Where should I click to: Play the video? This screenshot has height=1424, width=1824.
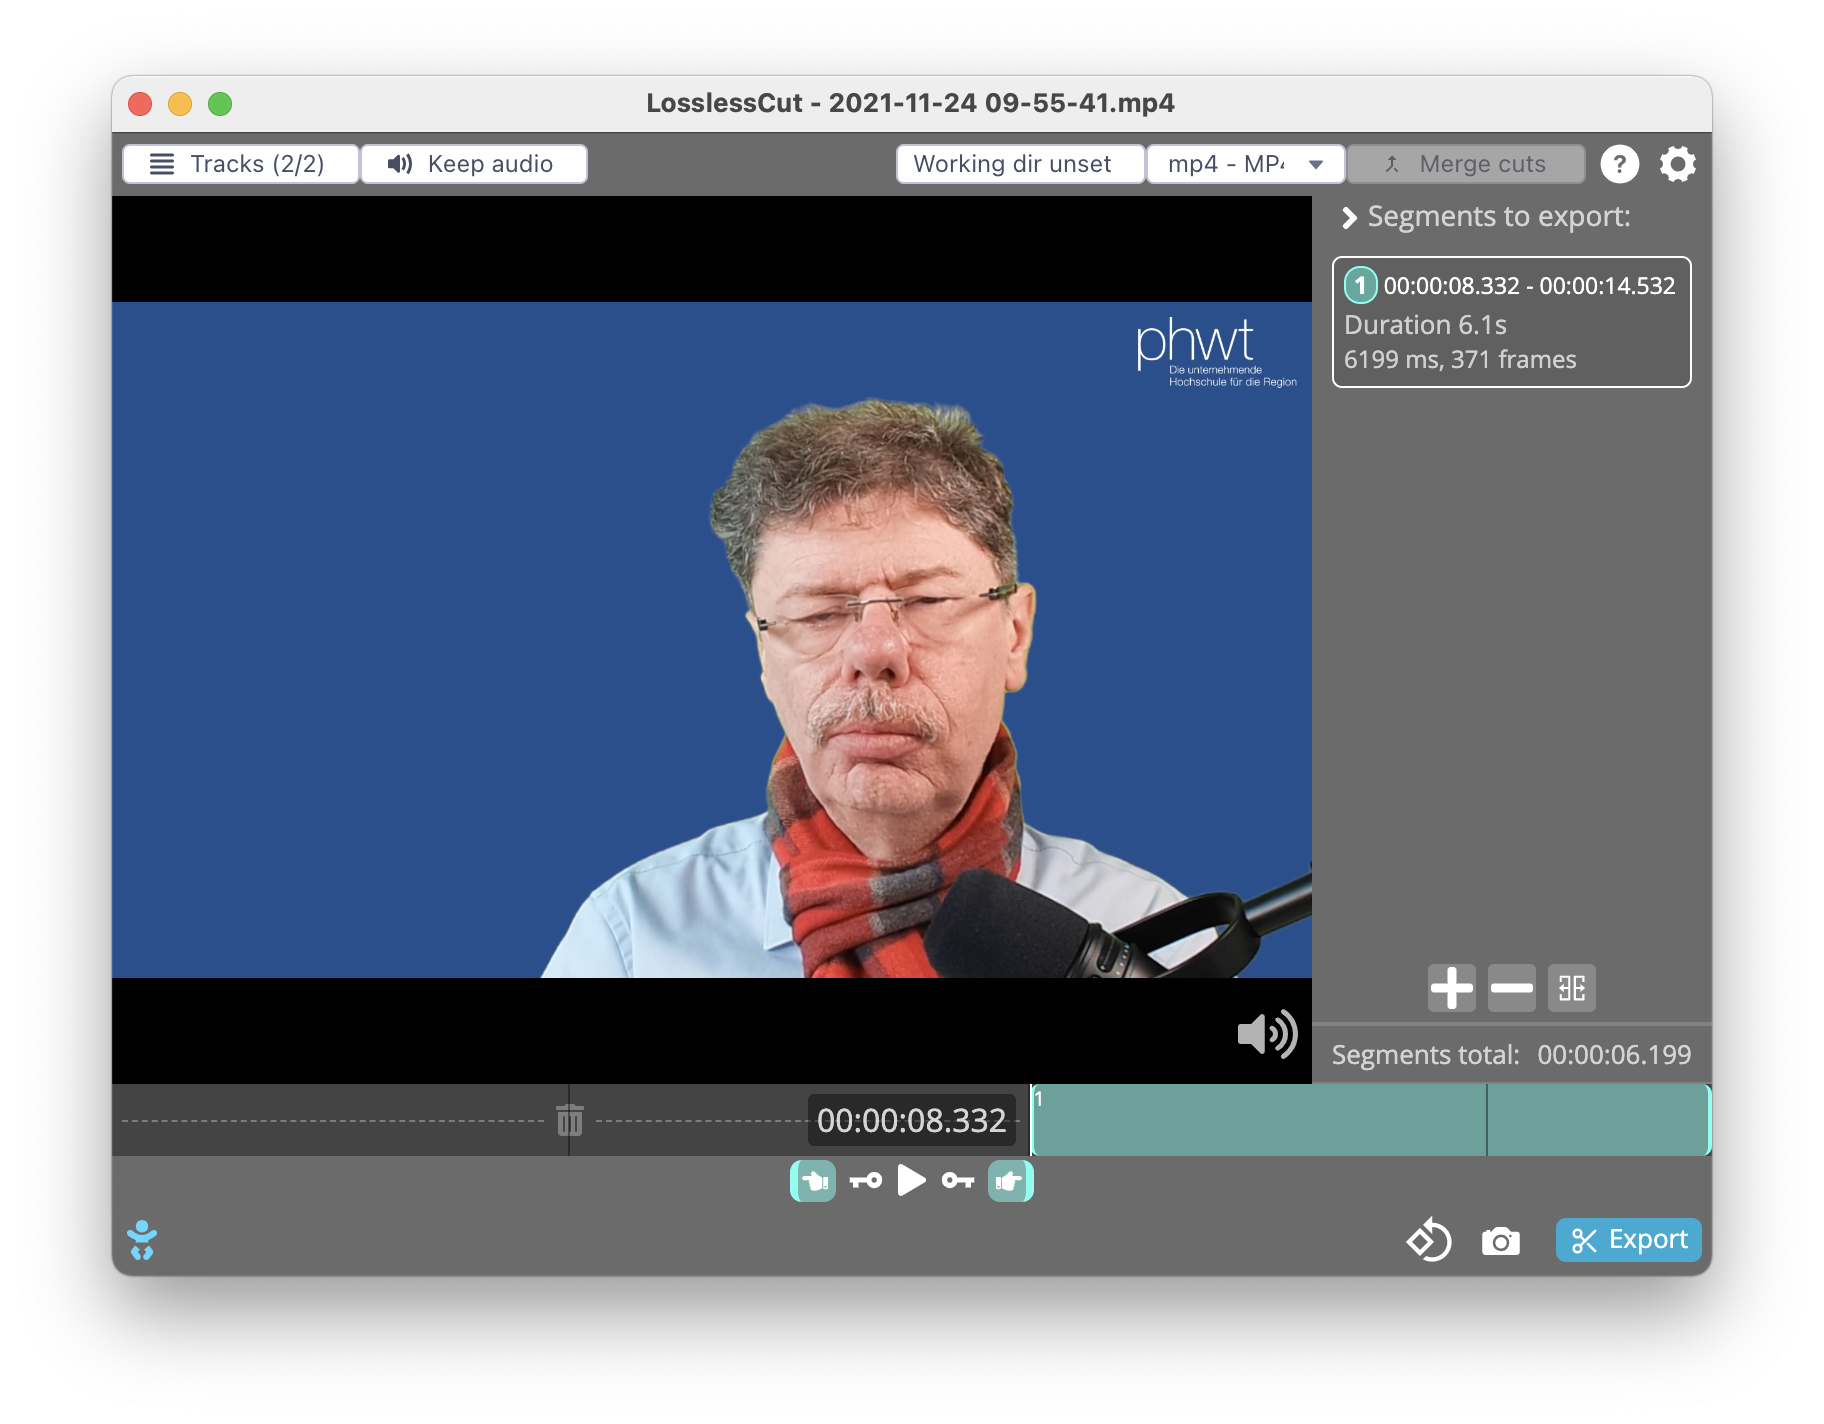[x=911, y=1181]
